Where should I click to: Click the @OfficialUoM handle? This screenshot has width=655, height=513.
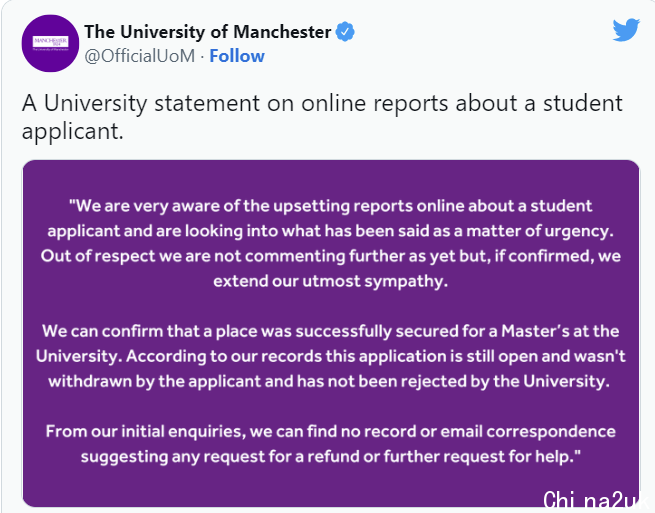[139, 56]
